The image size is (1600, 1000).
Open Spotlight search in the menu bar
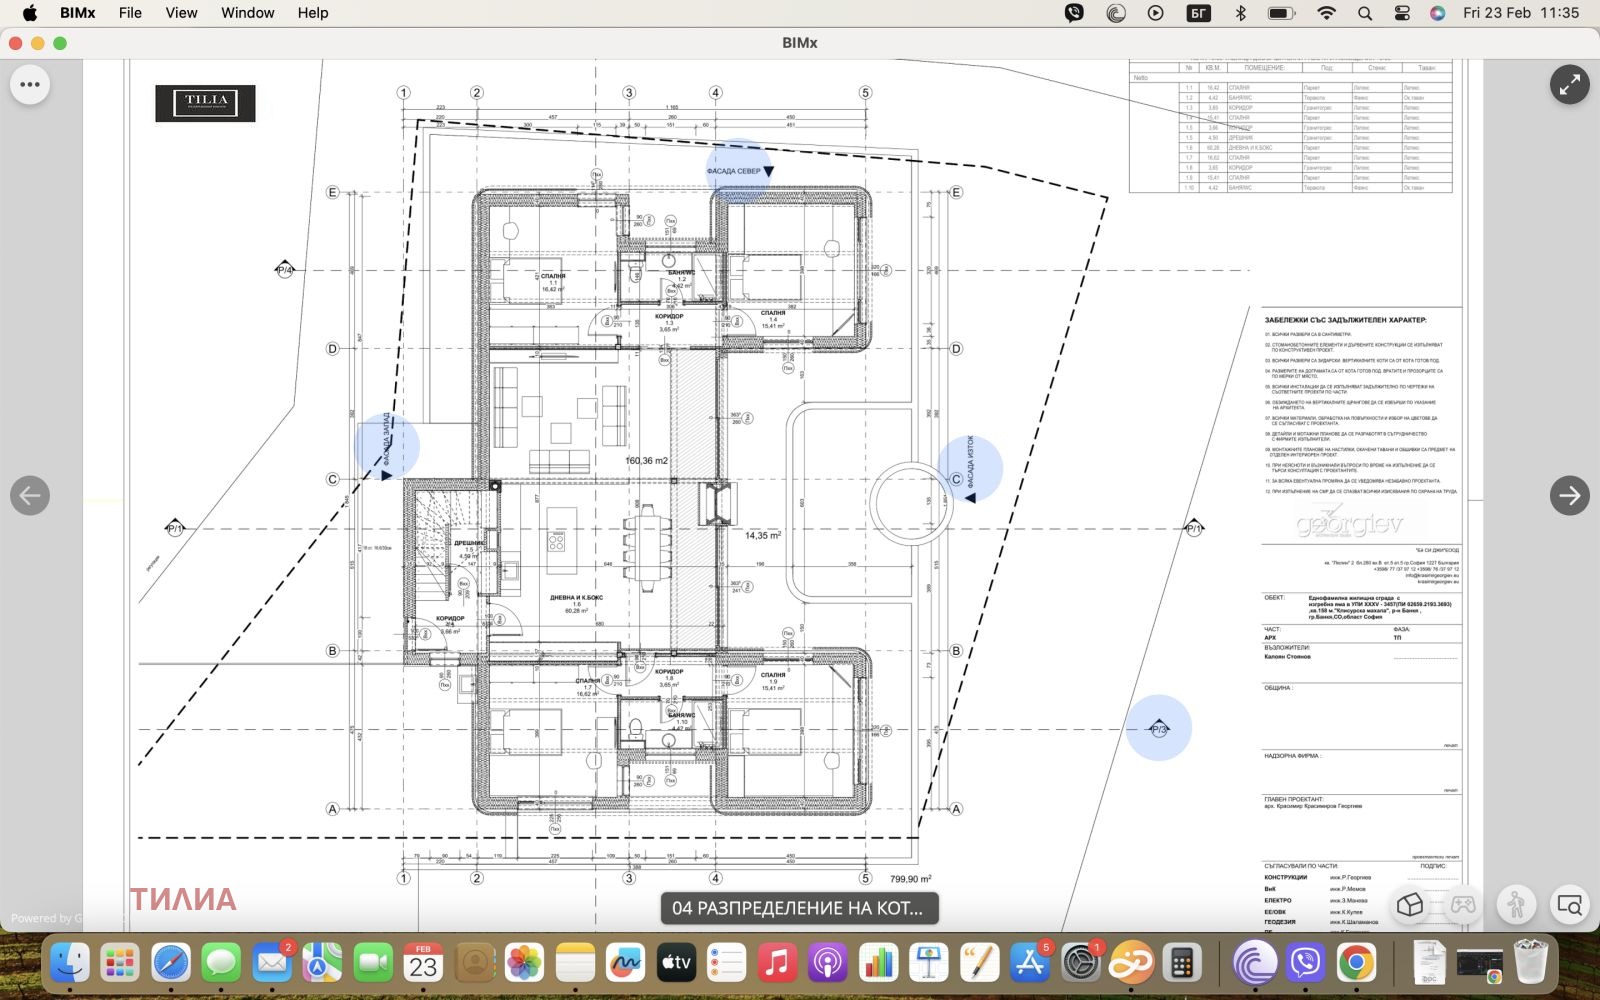tap(1365, 13)
